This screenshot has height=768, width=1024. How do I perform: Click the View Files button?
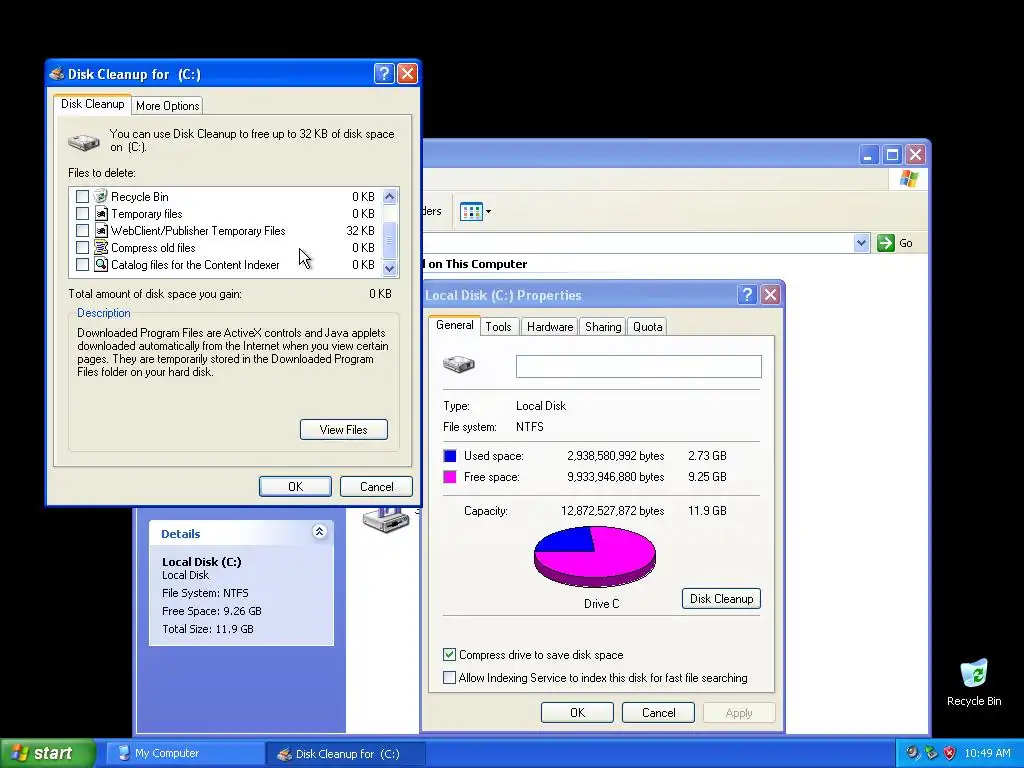pos(344,430)
